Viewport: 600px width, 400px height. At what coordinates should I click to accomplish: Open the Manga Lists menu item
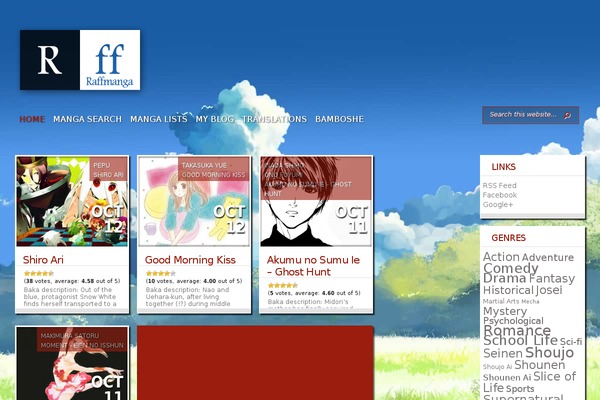(159, 119)
